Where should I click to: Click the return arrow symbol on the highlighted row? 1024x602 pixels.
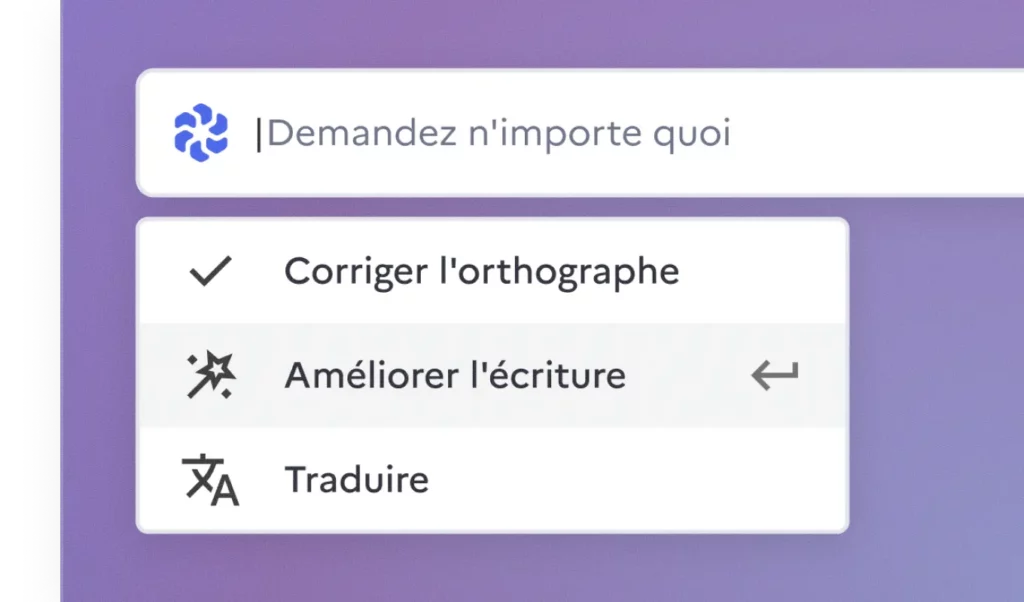(x=773, y=375)
